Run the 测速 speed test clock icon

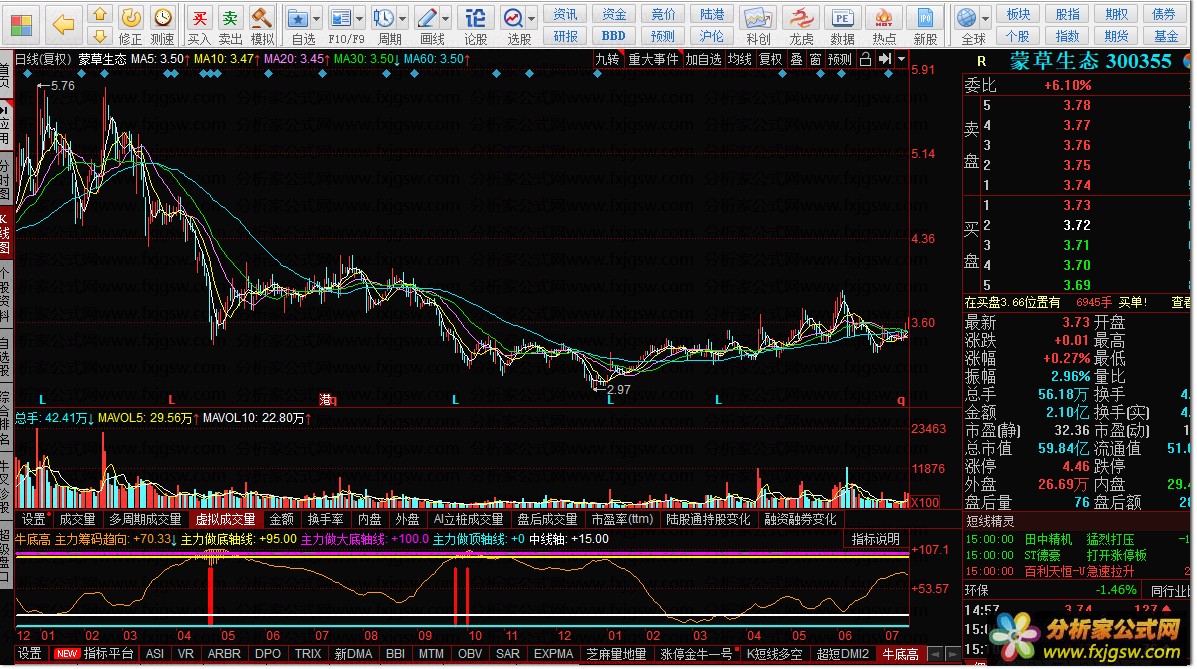click(163, 25)
